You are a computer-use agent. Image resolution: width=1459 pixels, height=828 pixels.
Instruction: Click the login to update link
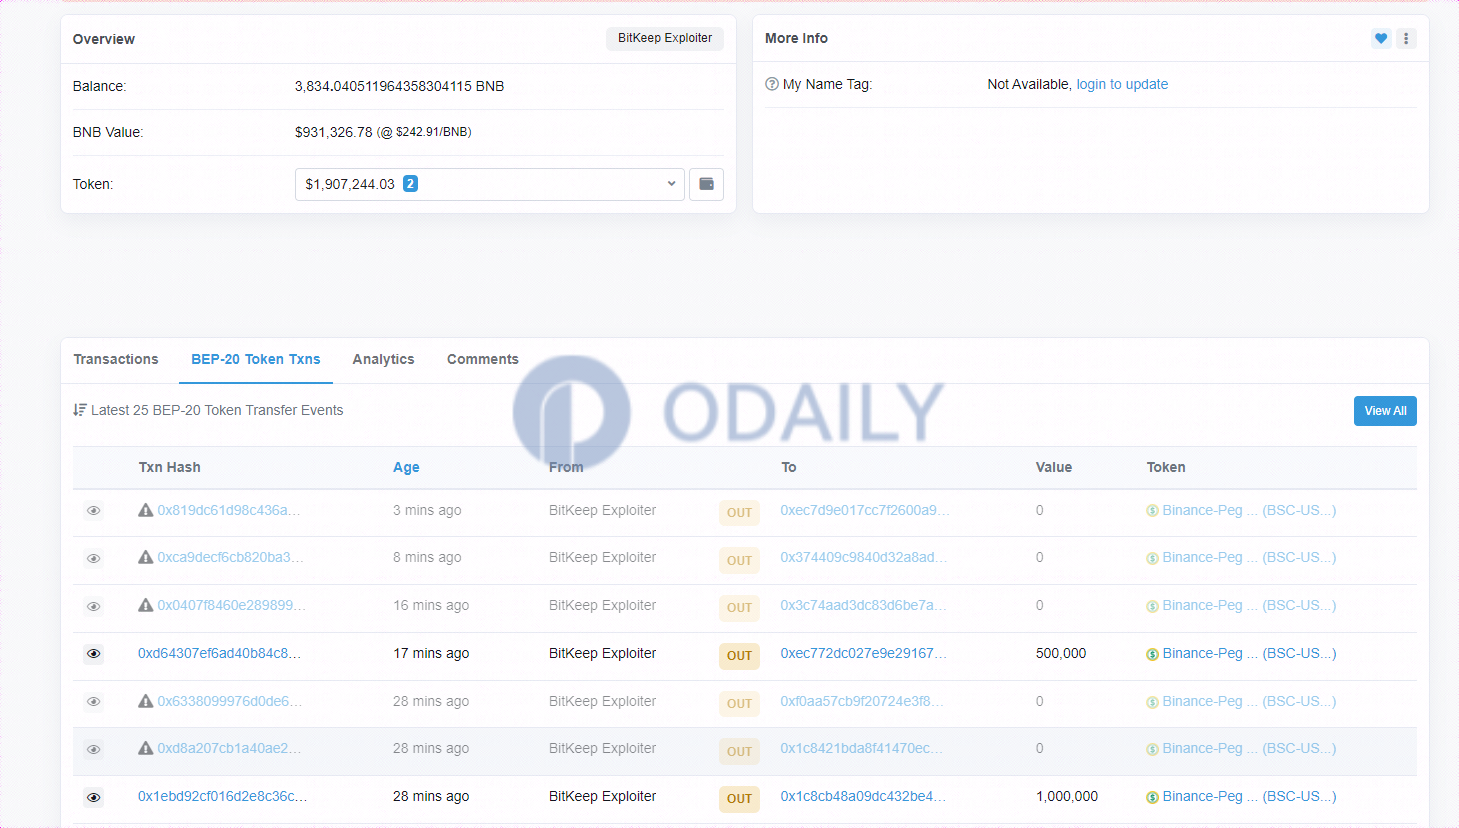click(1122, 84)
